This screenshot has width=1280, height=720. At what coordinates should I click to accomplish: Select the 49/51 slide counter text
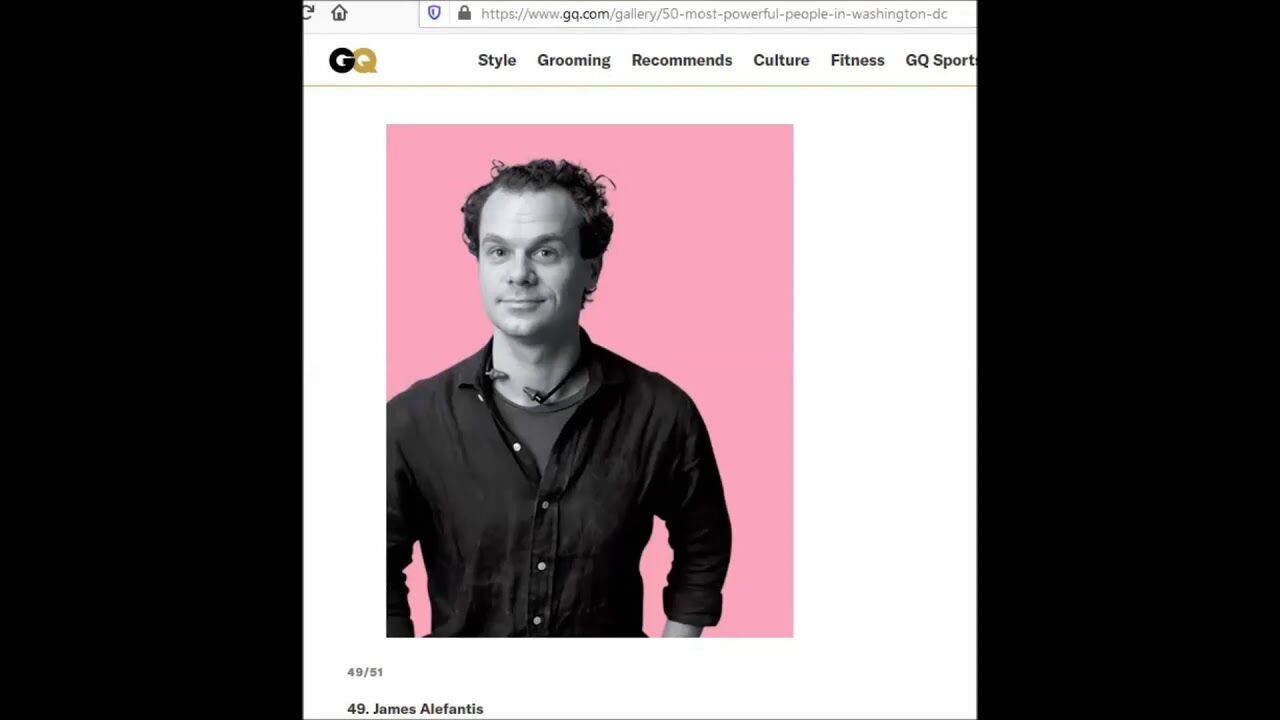[365, 672]
